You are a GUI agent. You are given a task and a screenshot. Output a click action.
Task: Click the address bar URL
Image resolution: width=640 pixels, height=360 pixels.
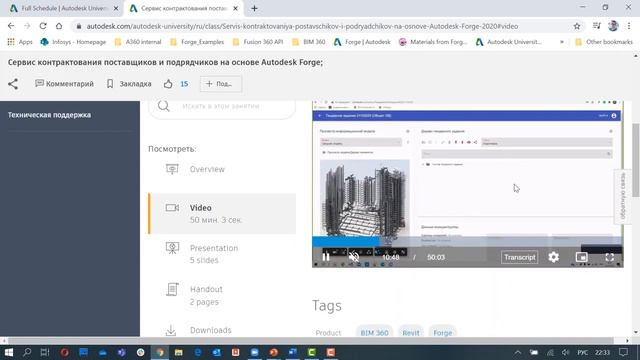tap(302, 26)
